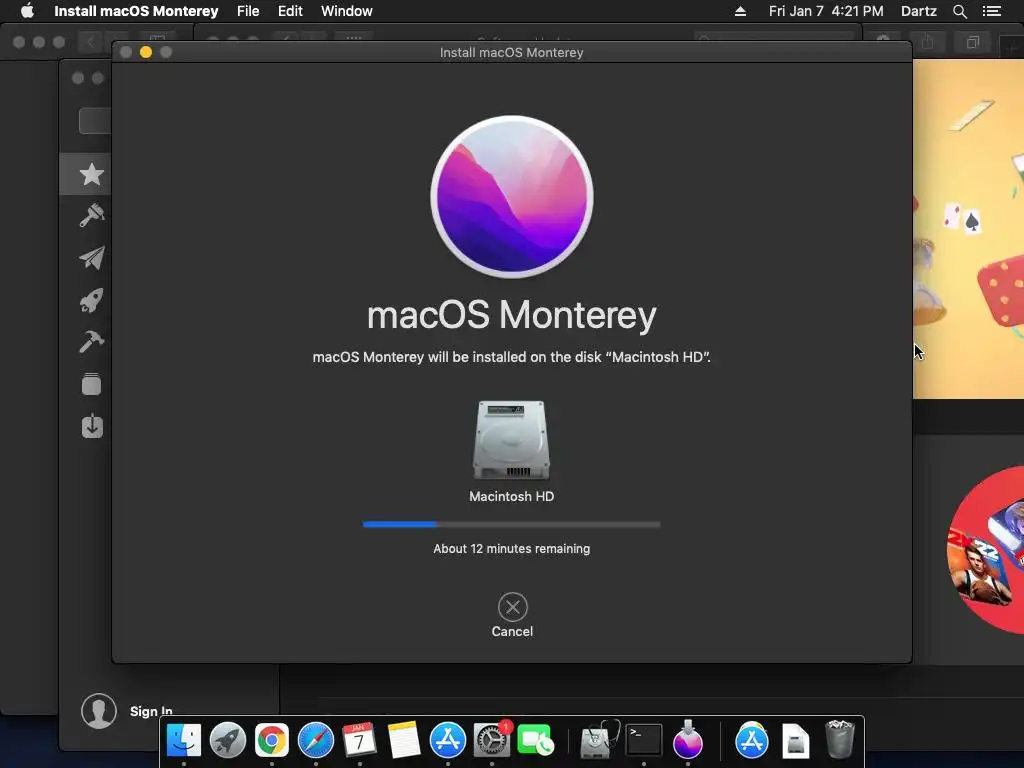
Task: Click the eject icon in menu bar
Action: click(x=741, y=11)
